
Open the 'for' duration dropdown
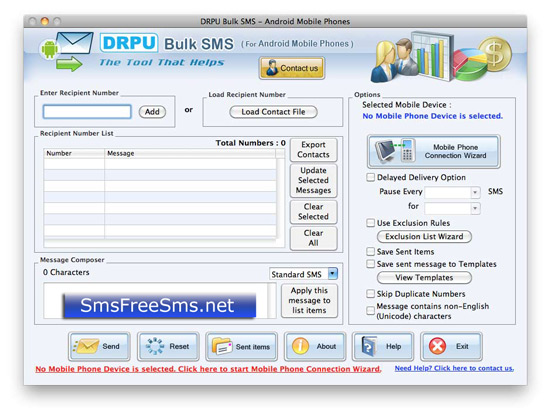coord(452,208)
